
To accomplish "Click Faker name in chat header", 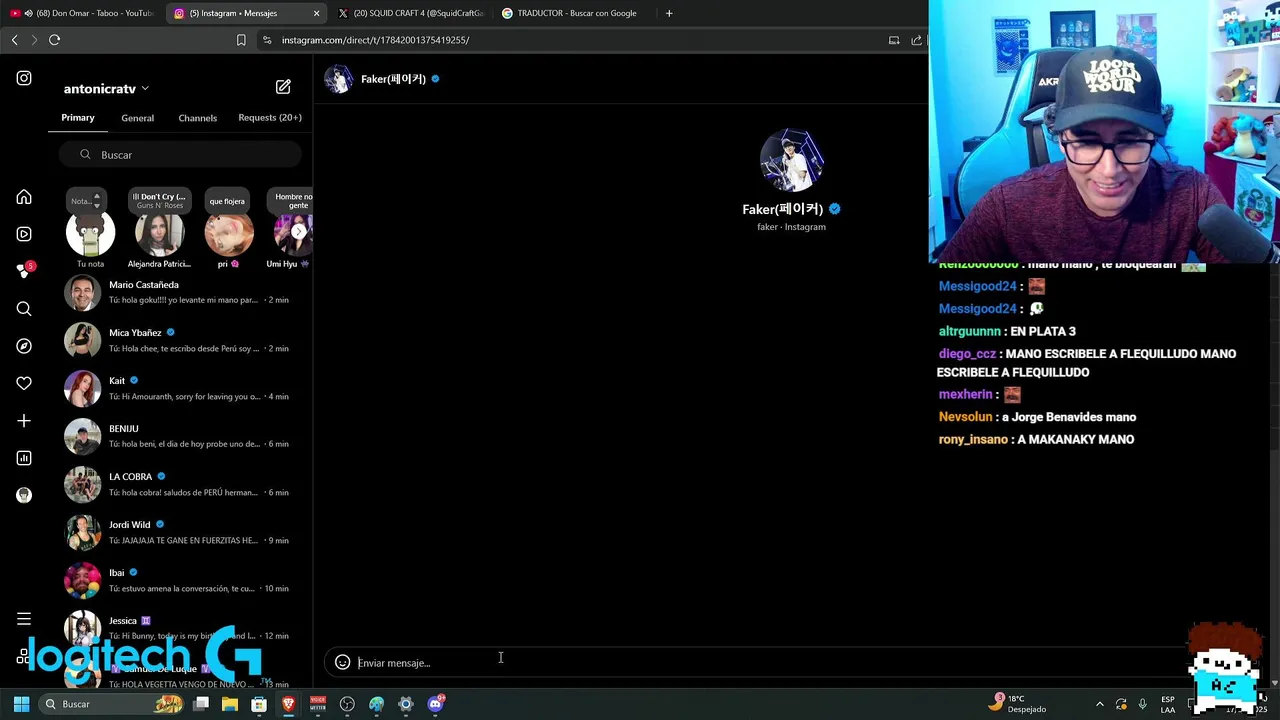I will [x=393, y=79].
